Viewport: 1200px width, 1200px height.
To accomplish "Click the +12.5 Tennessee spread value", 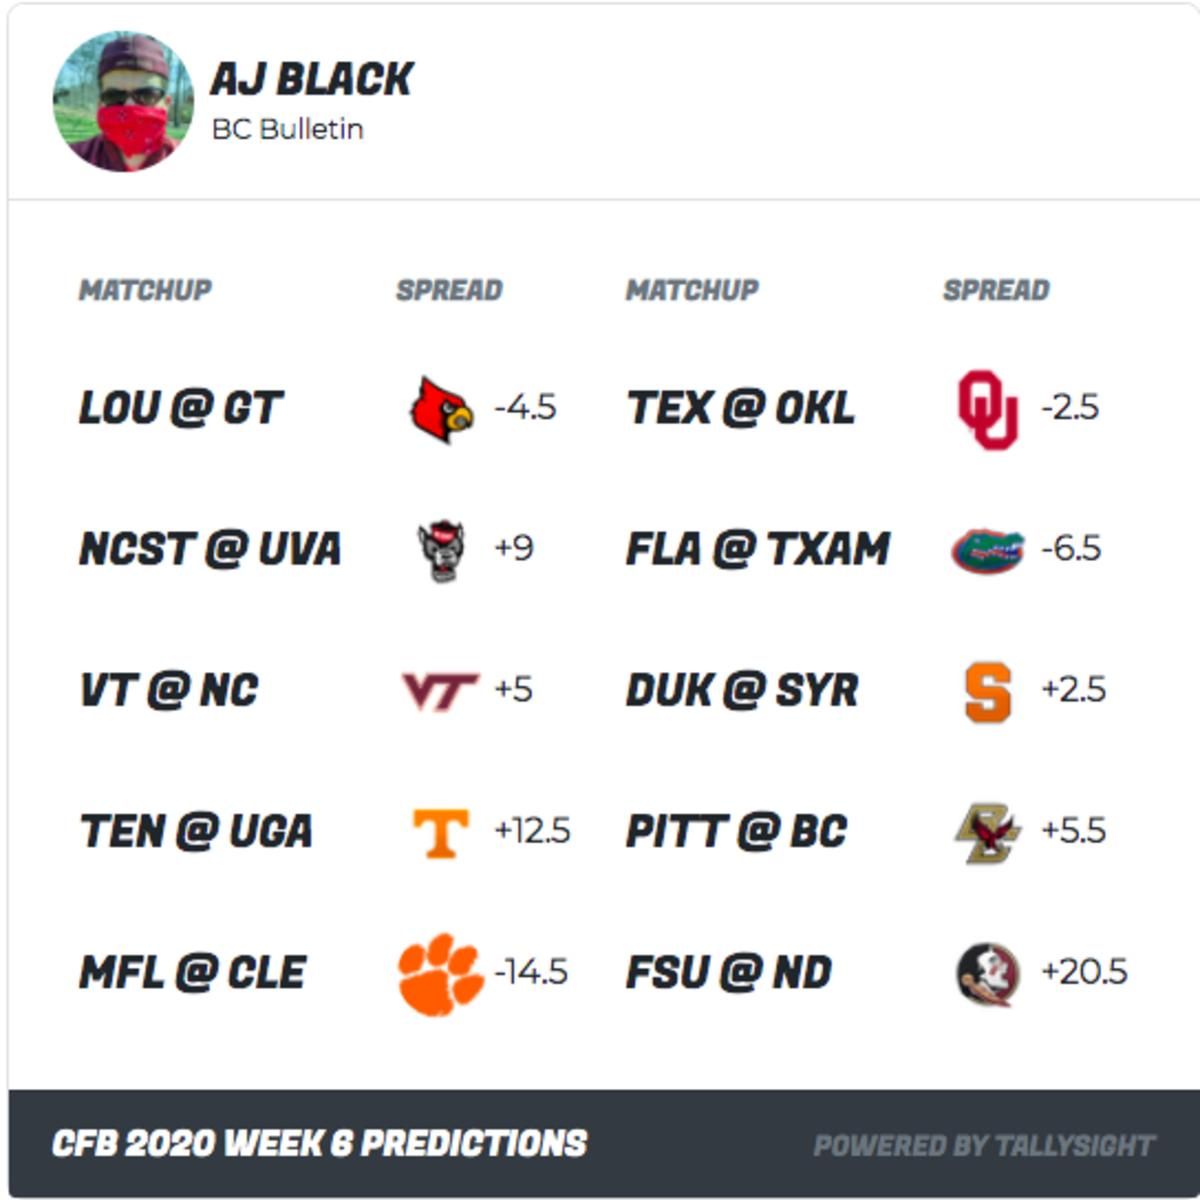I will 532,831.
